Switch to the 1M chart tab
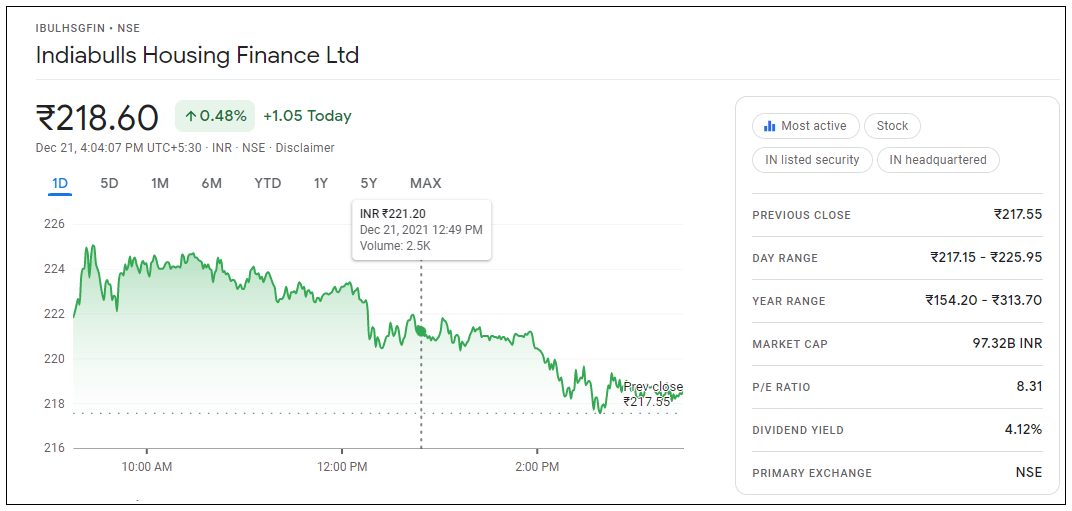The width and height of the screenshot is (1072, 511). [x=160, y=183]
